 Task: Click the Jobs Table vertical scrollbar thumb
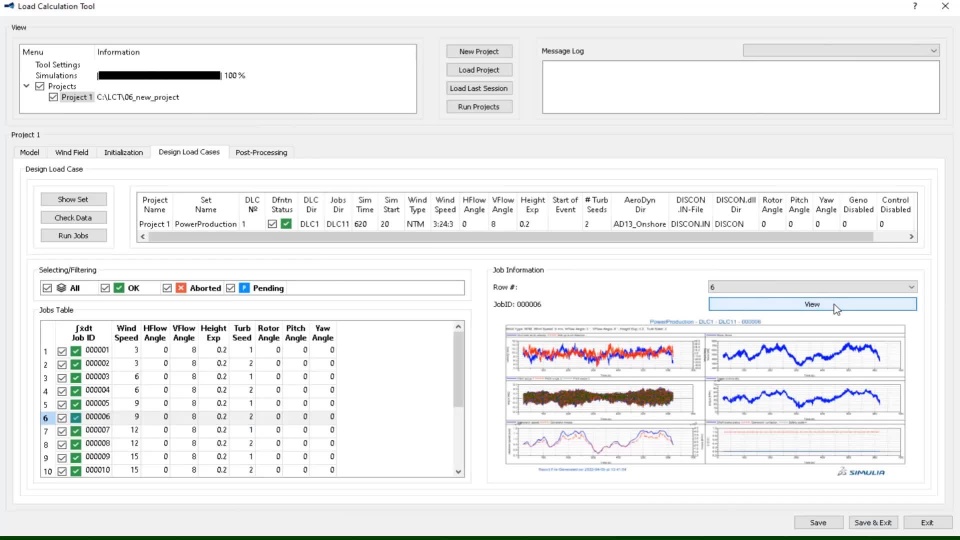(459, 370)
